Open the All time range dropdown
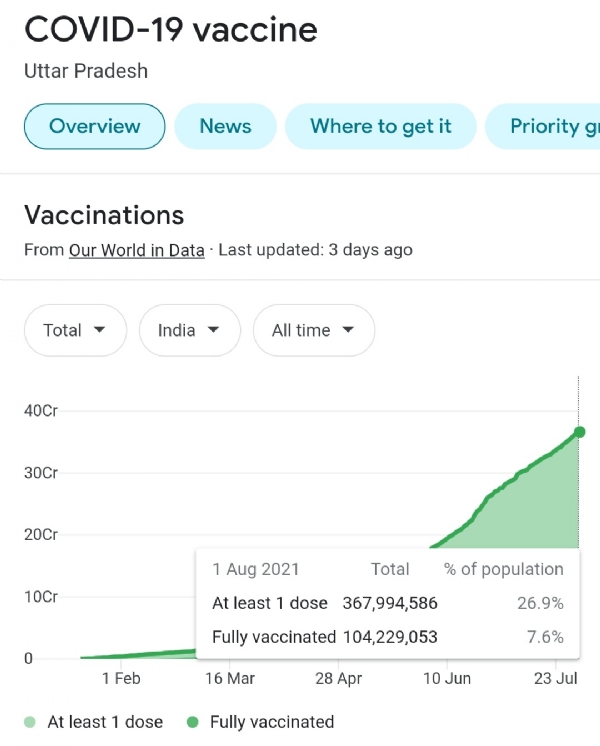Screen dimensions: 600x746 coord(314,330)
